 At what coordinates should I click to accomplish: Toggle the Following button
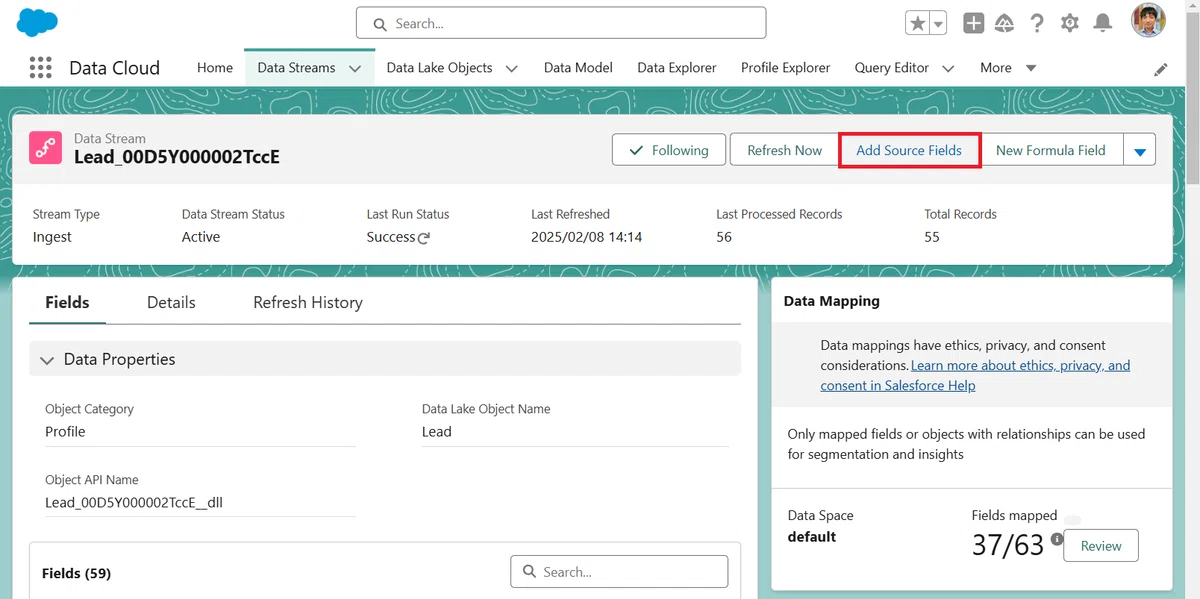click(x=669, y=150)
